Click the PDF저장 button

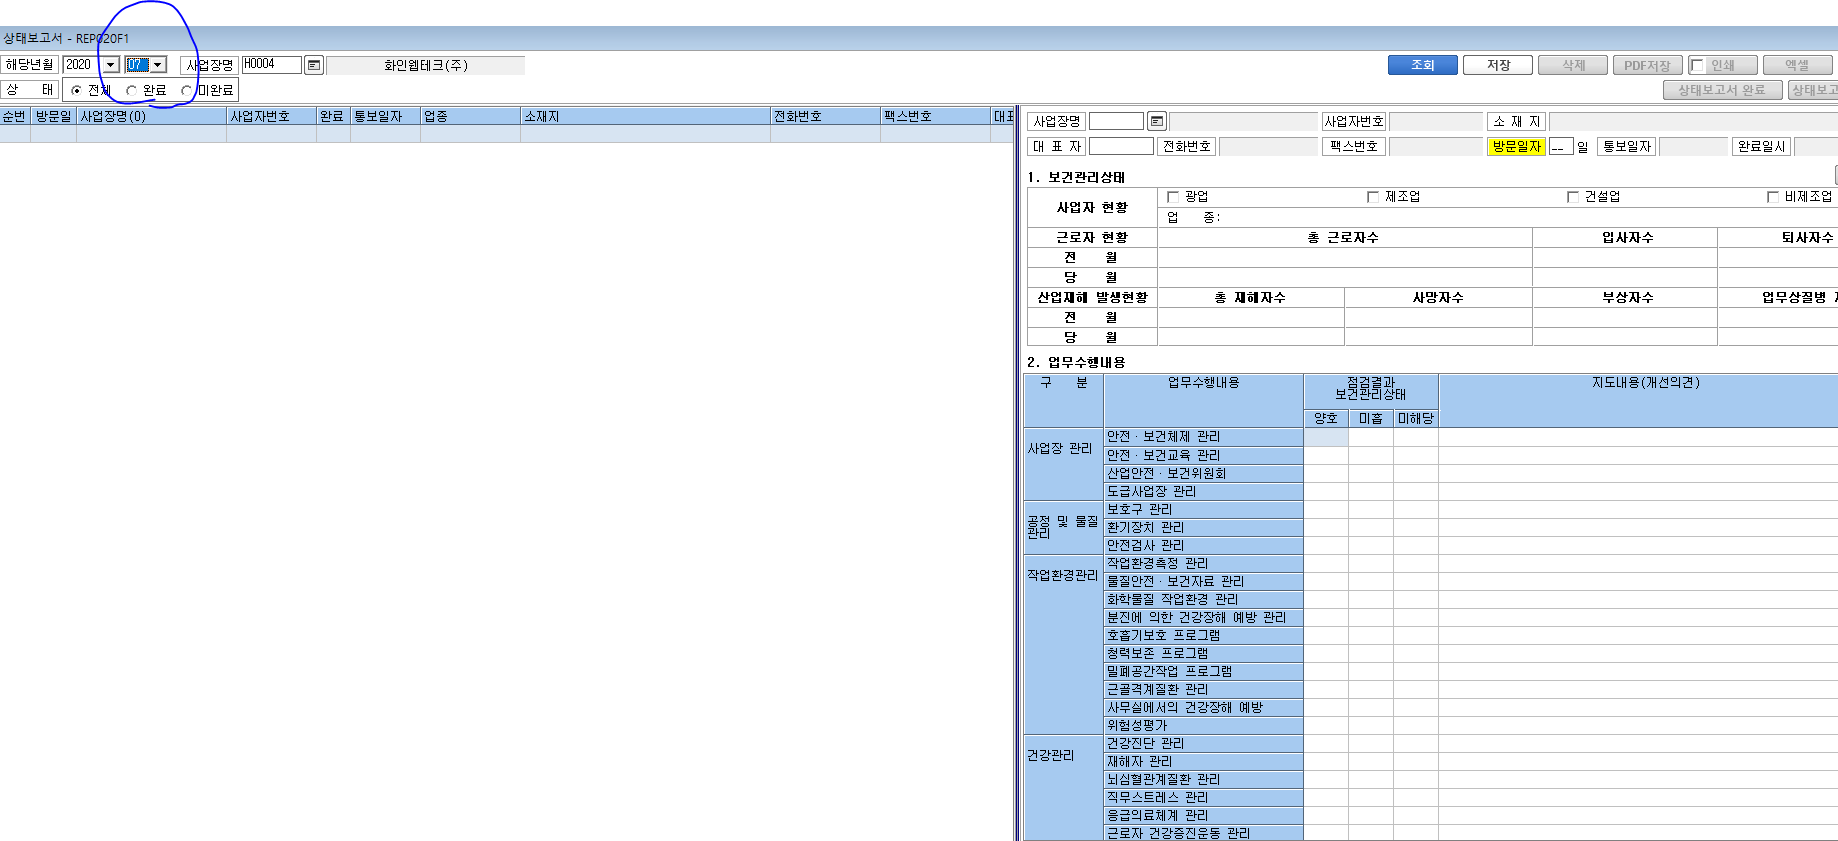point(1647,65)
